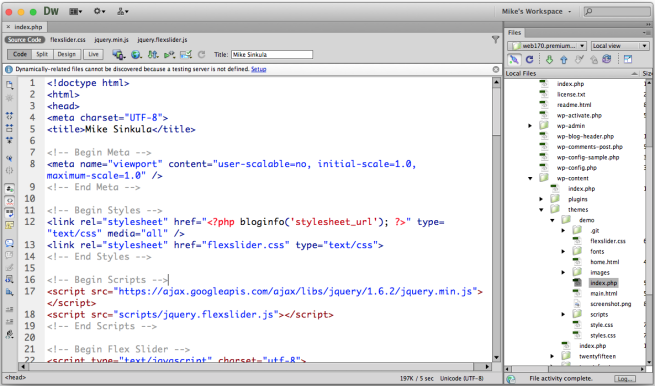Click the Check Browser Compatibility icon

click(x=186, y=54)
